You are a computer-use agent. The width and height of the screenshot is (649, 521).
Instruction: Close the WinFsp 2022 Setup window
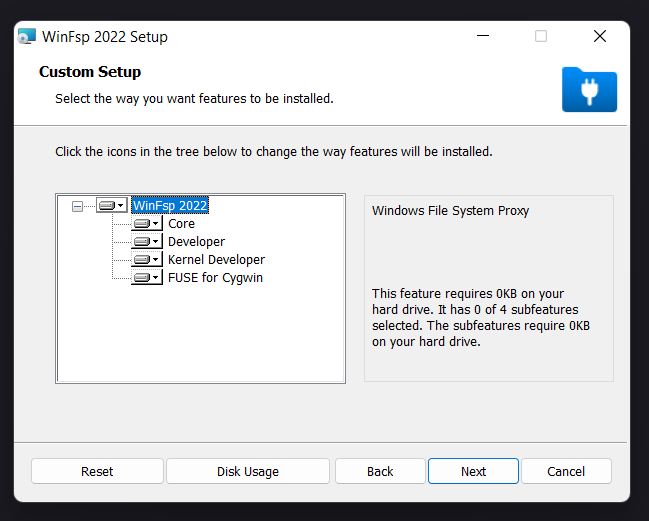pyautogui.click(x=600, y=36)
